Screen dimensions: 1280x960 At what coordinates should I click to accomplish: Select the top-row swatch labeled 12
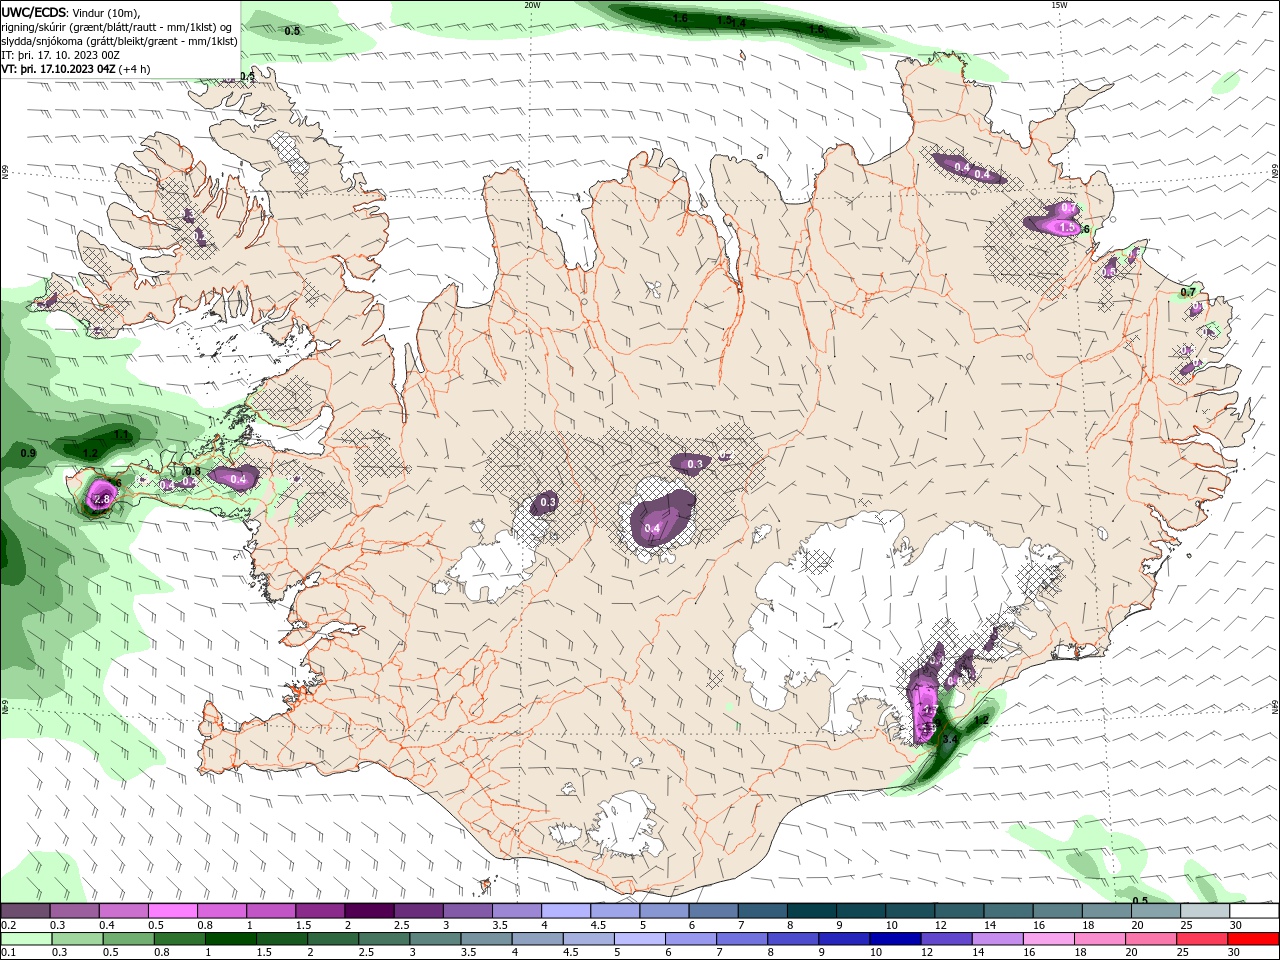pos(958,911)
